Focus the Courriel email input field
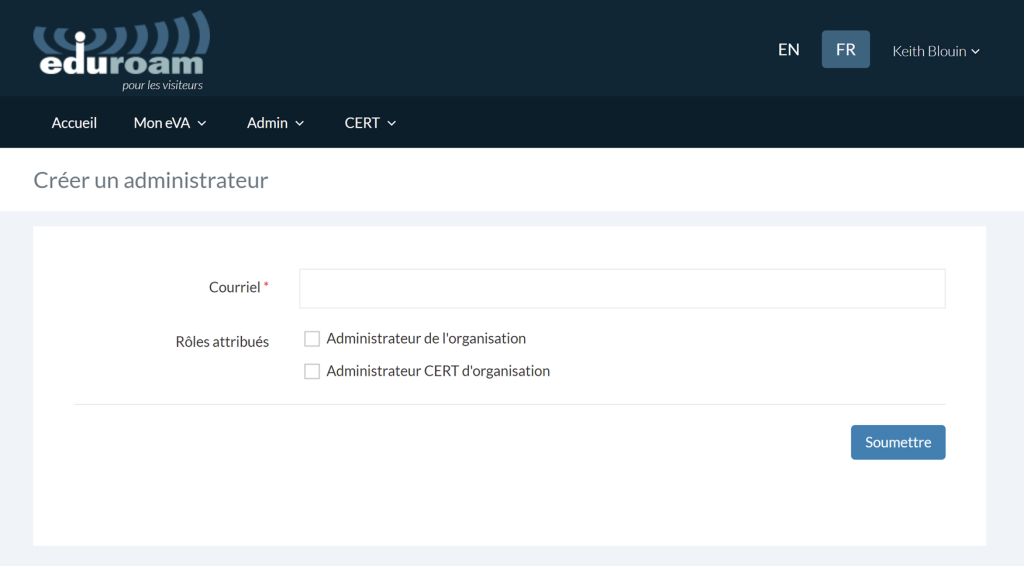1024x566 pixels. point(622,288)
